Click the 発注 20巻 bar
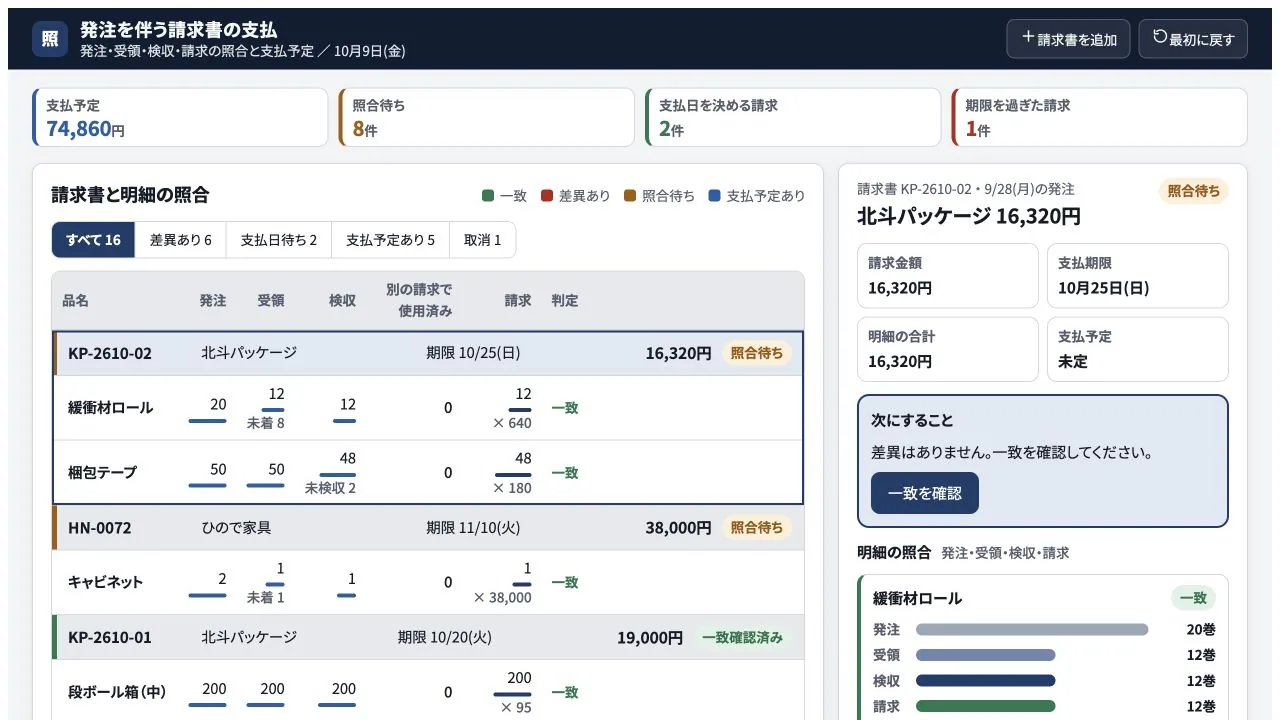The height and width of the screenshot is (720, 1280). [x=1032, y=630]
